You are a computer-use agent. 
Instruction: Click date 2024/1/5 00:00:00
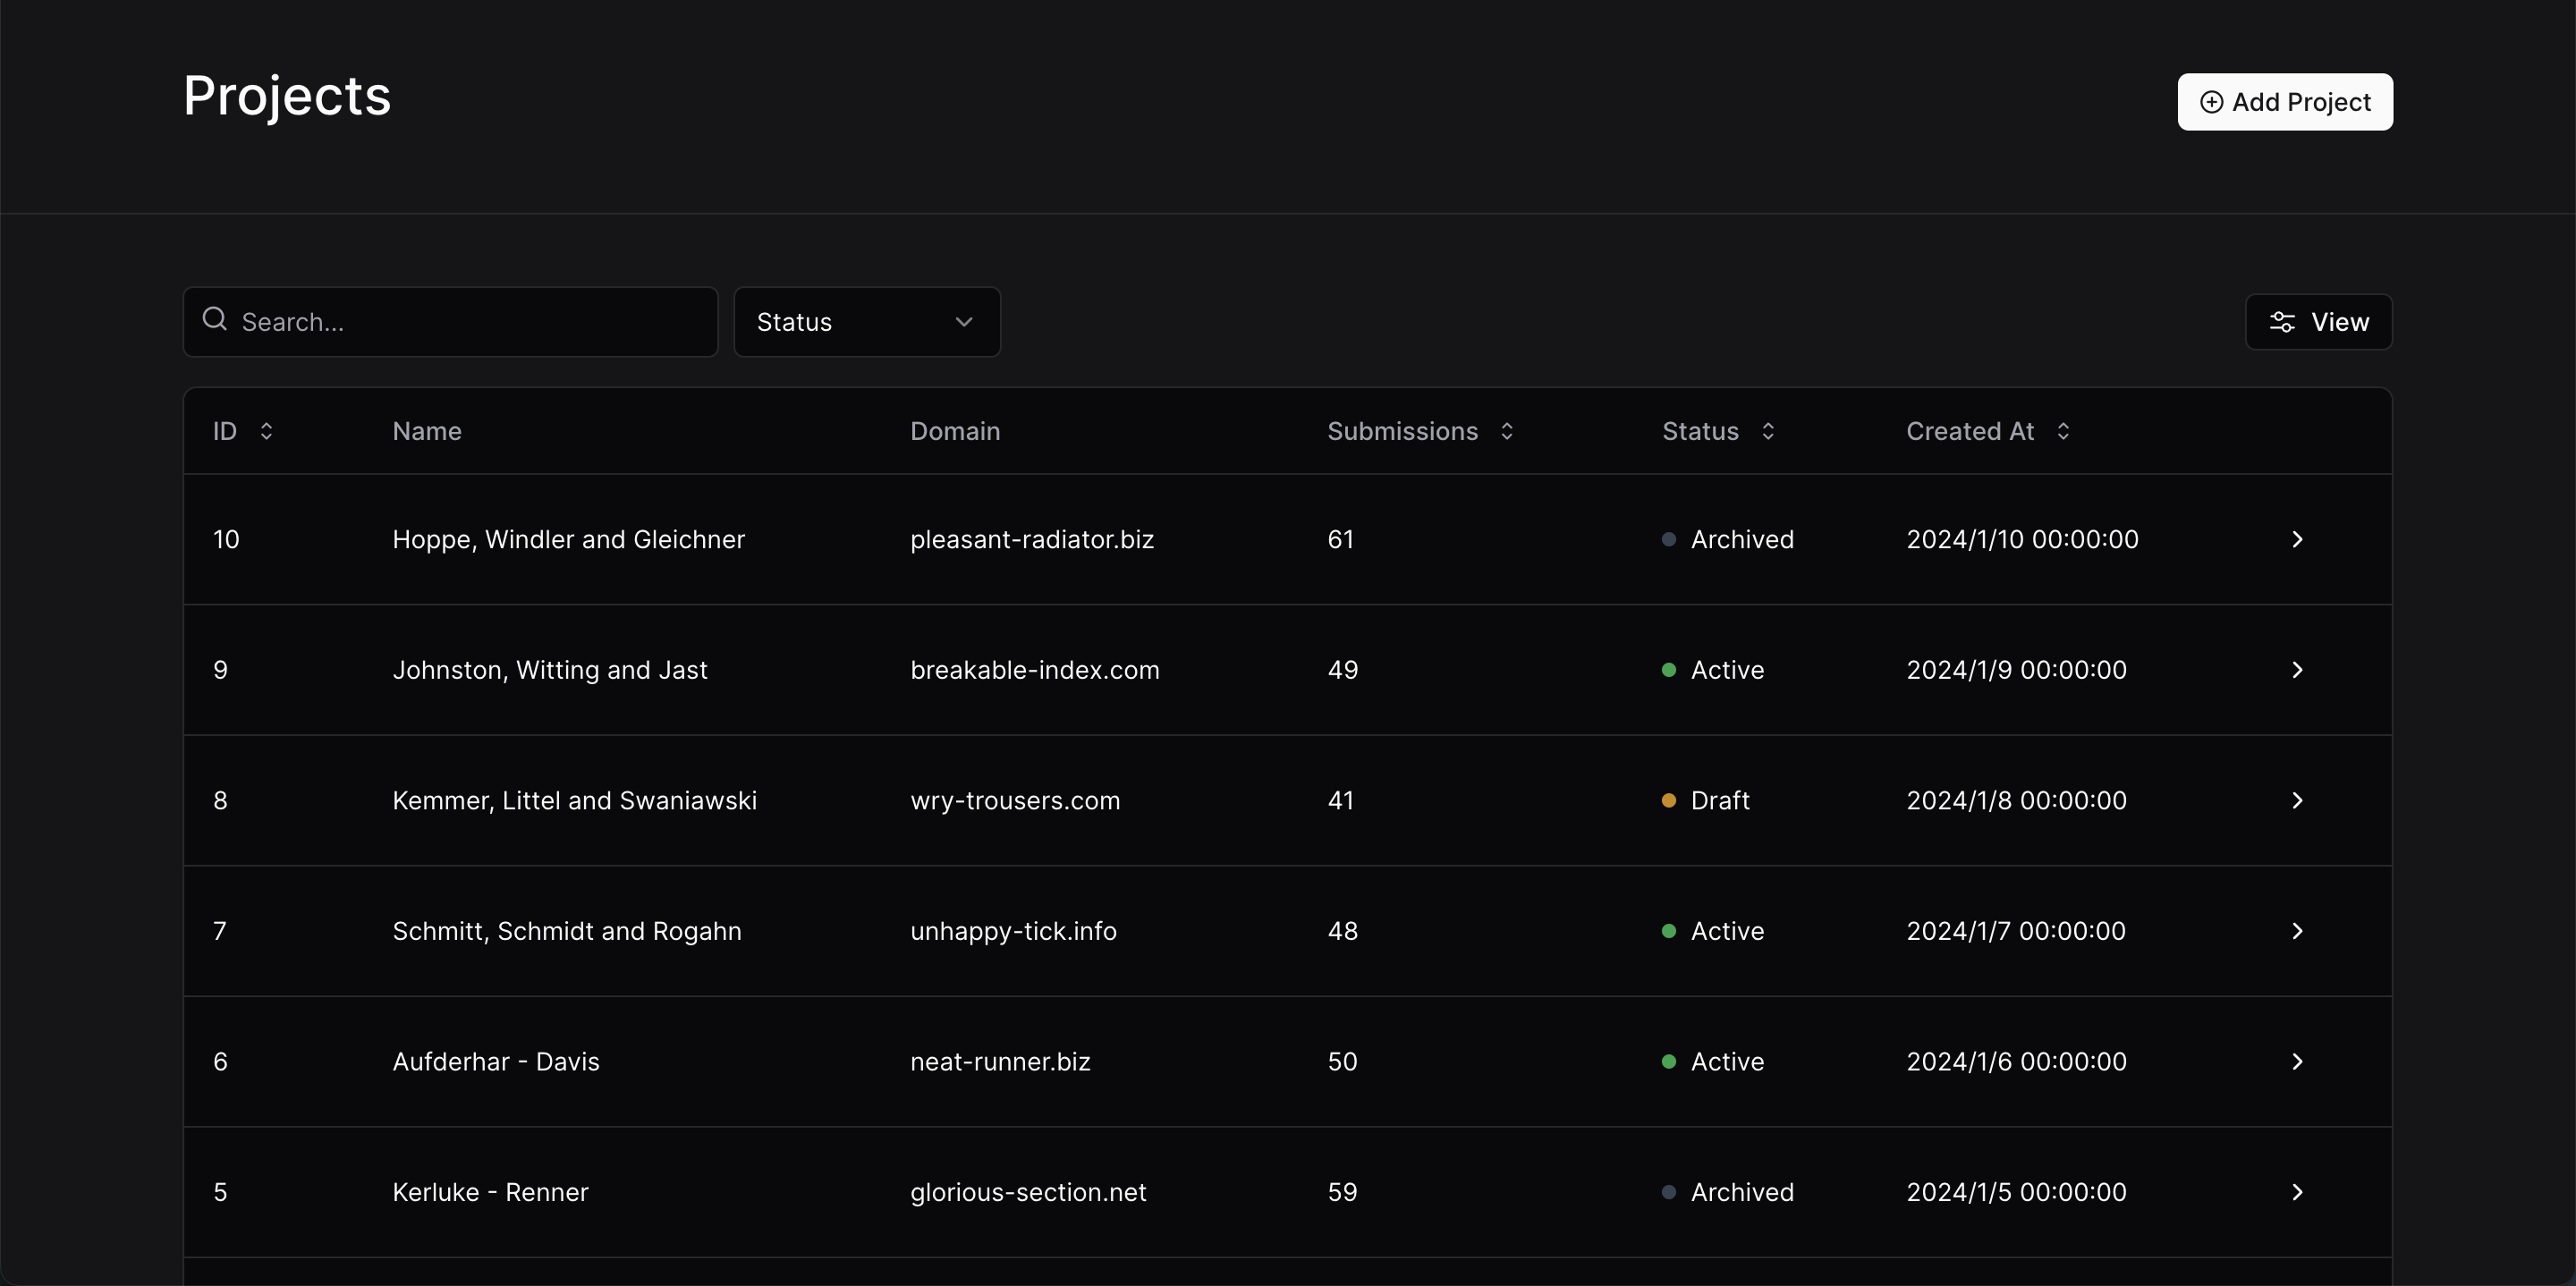tap(2016, 1192)
